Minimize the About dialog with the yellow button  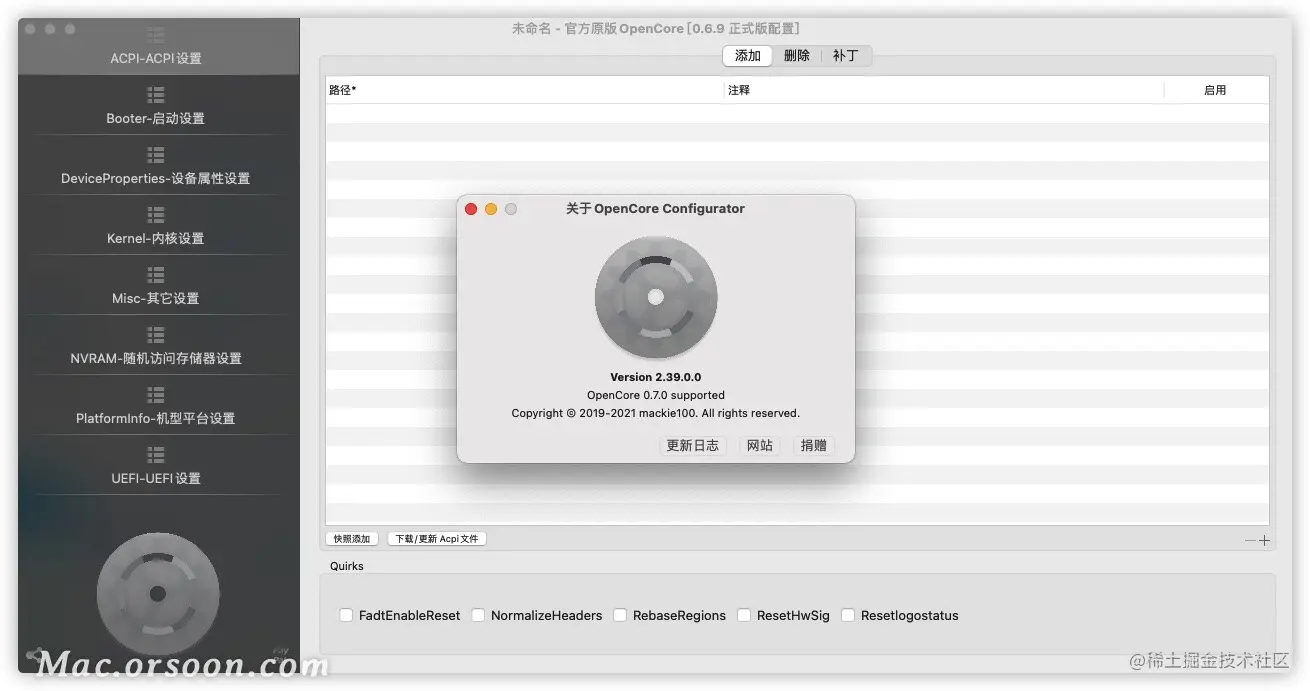click(491, 209)
